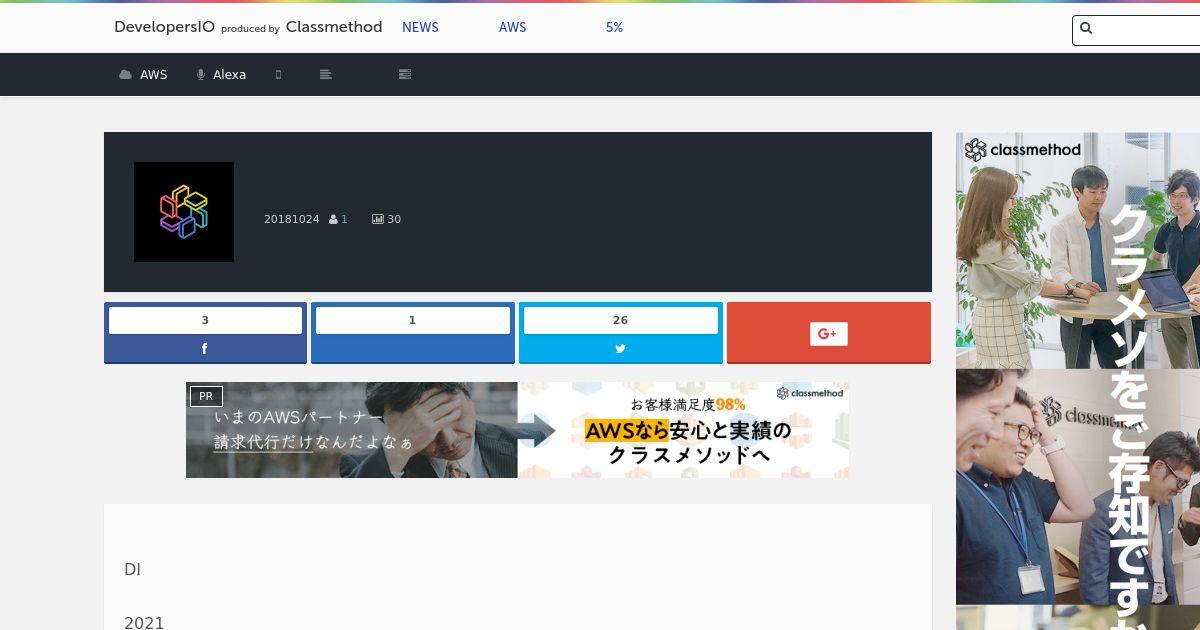
Task: Click the left-aligned lines icon in navbar
Action: [325, 75]
